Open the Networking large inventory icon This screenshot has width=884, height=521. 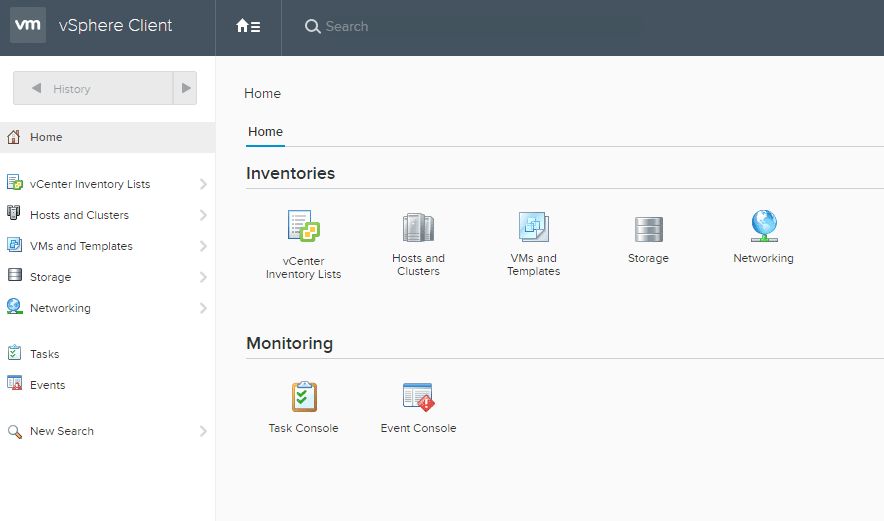[764, 226]
